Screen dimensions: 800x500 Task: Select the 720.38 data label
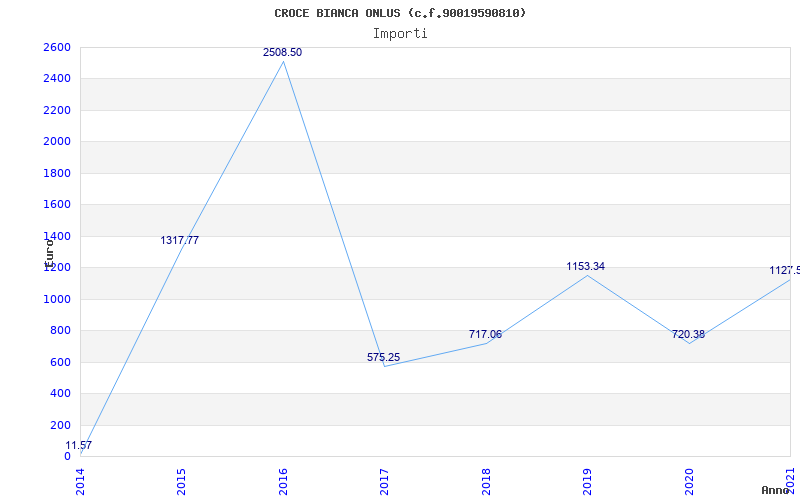[688, 334]
